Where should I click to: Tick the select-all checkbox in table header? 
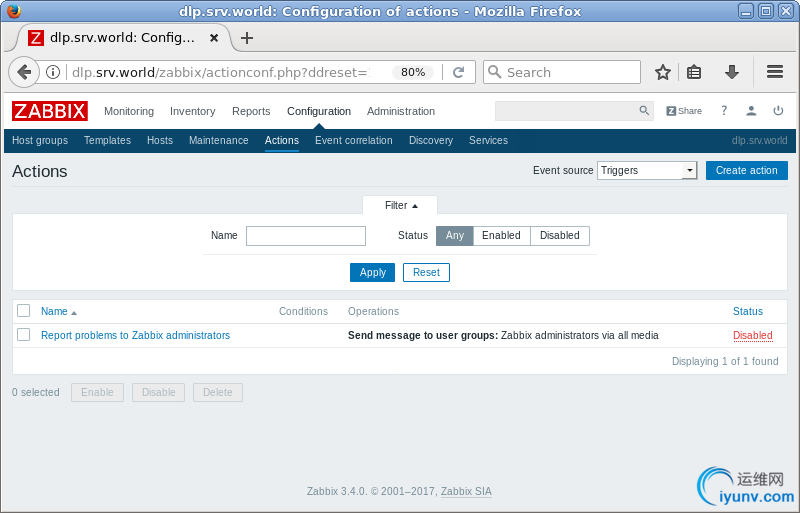23,310
